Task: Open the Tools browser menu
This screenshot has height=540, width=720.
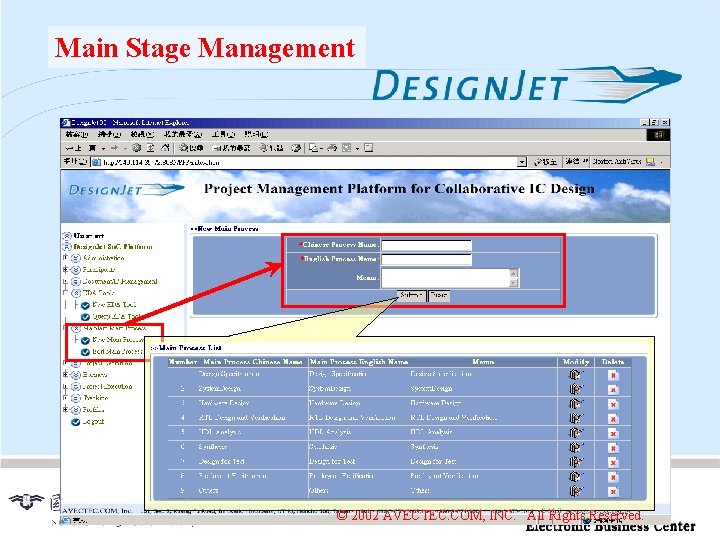Action: 223,134
